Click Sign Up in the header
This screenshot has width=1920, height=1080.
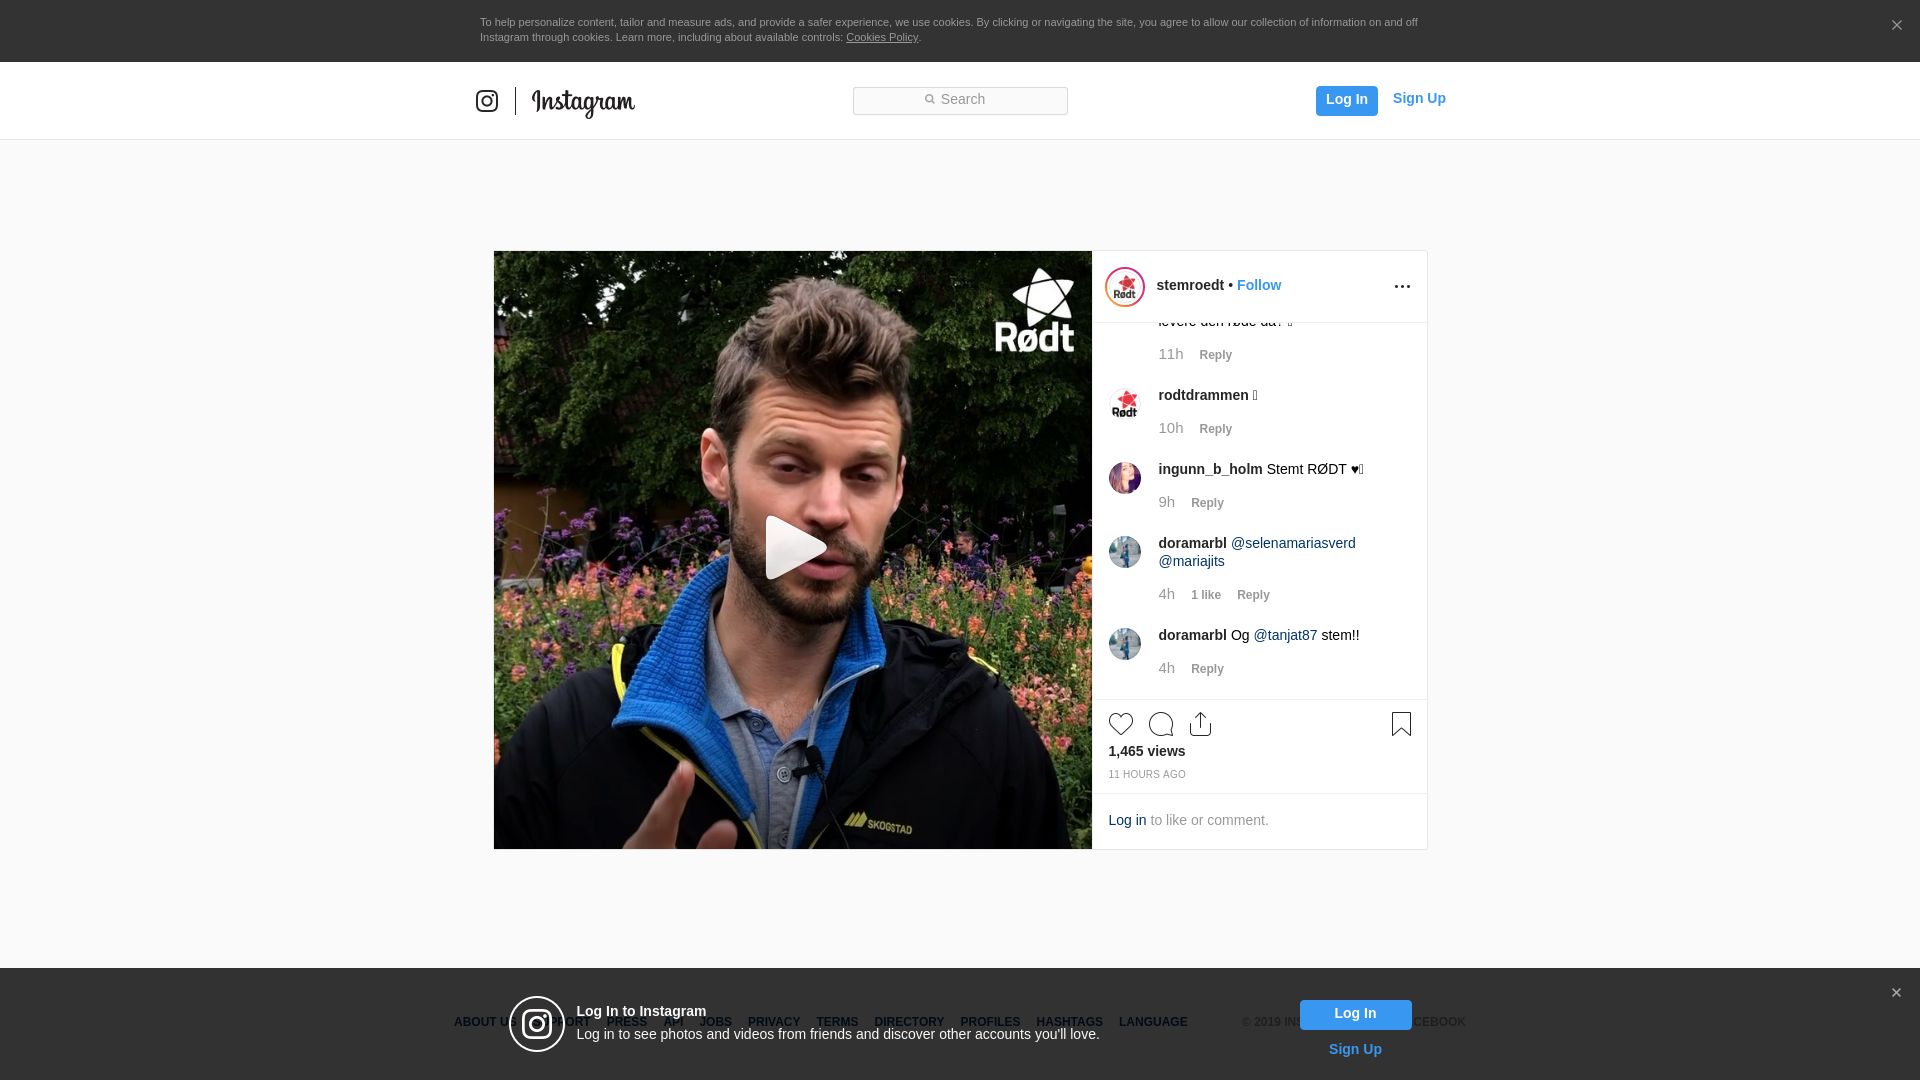click(1418, 98)
